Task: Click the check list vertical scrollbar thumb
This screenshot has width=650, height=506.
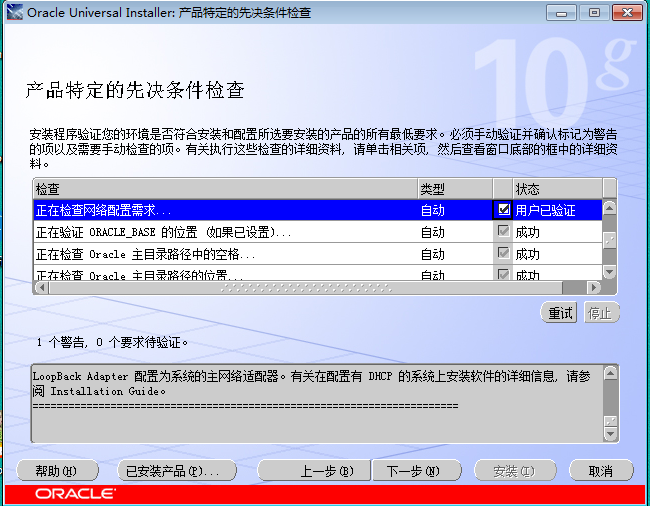Action: point(609,240)
